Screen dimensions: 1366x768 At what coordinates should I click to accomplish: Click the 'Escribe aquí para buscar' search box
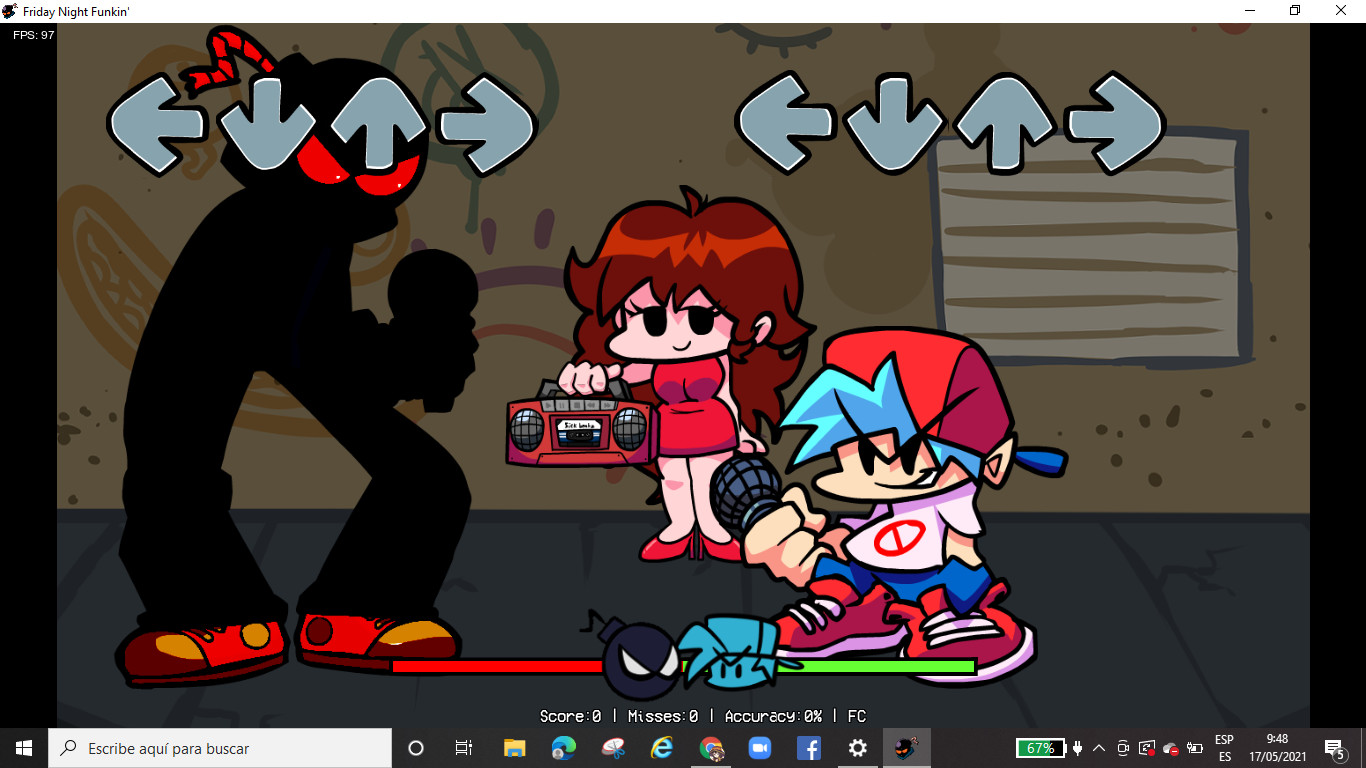tap(220, 748)
